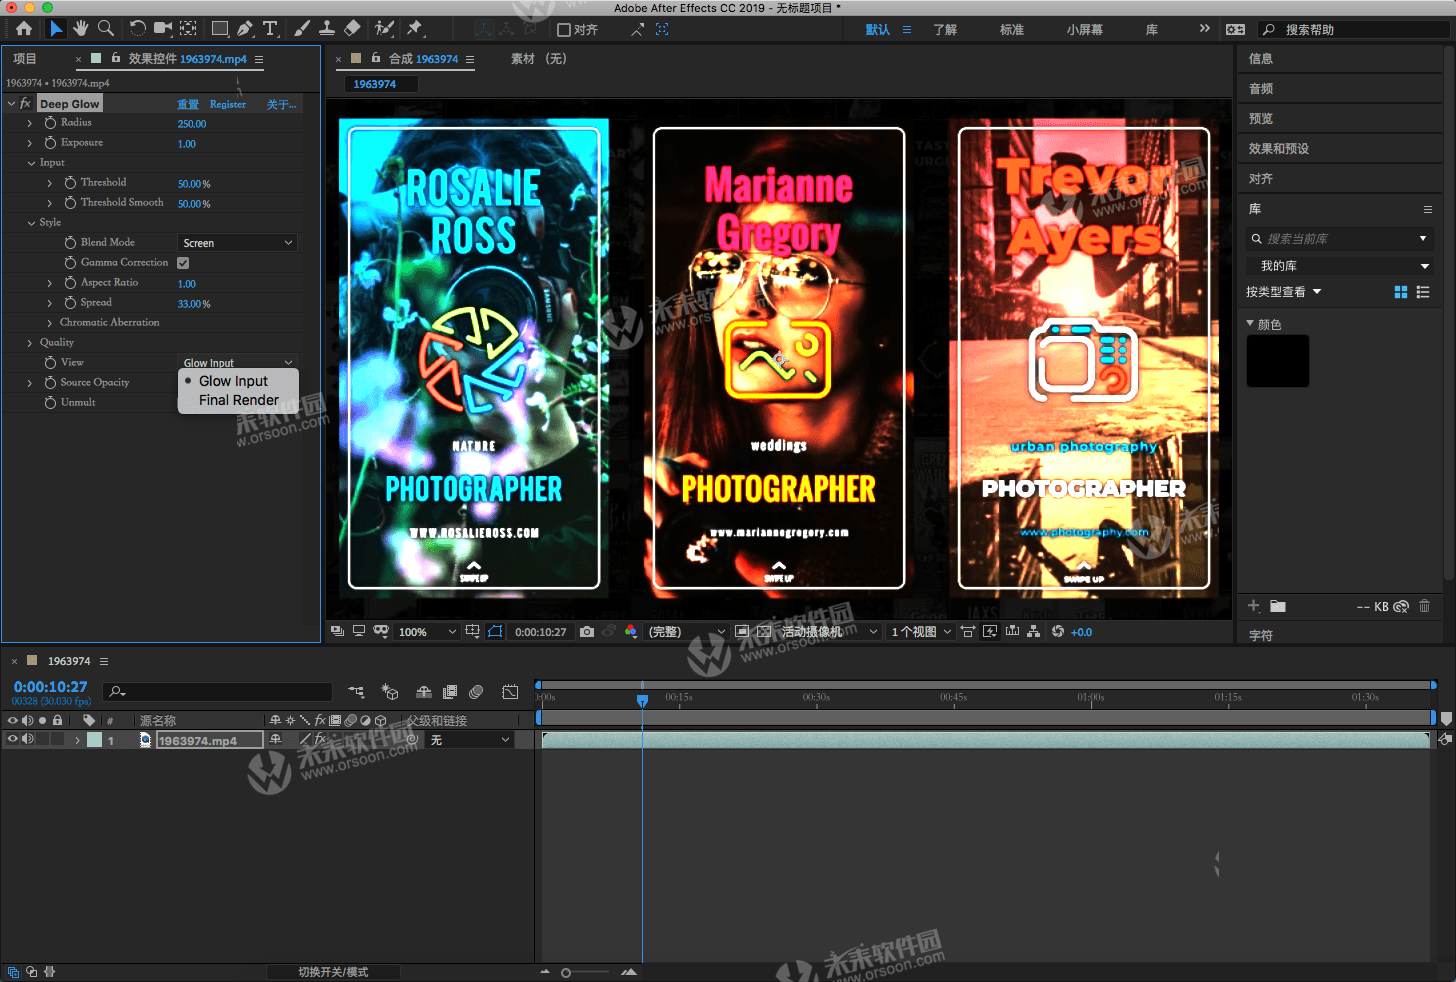
Task: Open 1个视图 view layout dropdown
Action: (921, 632)
